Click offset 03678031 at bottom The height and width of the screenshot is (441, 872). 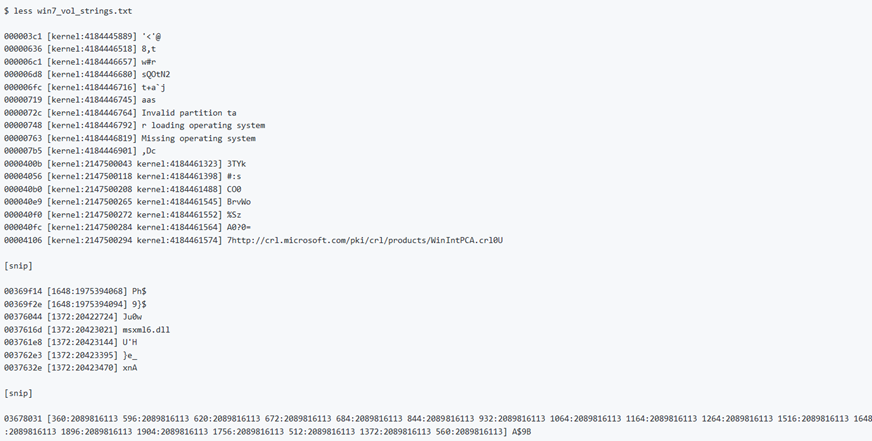(x=23, y=419)
